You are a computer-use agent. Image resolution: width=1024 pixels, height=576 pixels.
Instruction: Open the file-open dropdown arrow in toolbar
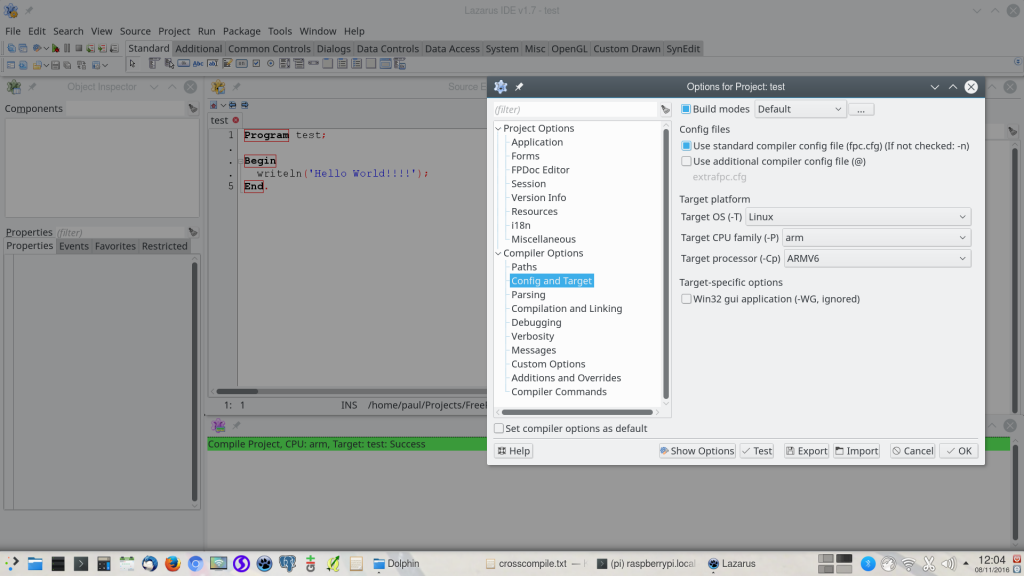pyautogui.click(x=46, y=65)
